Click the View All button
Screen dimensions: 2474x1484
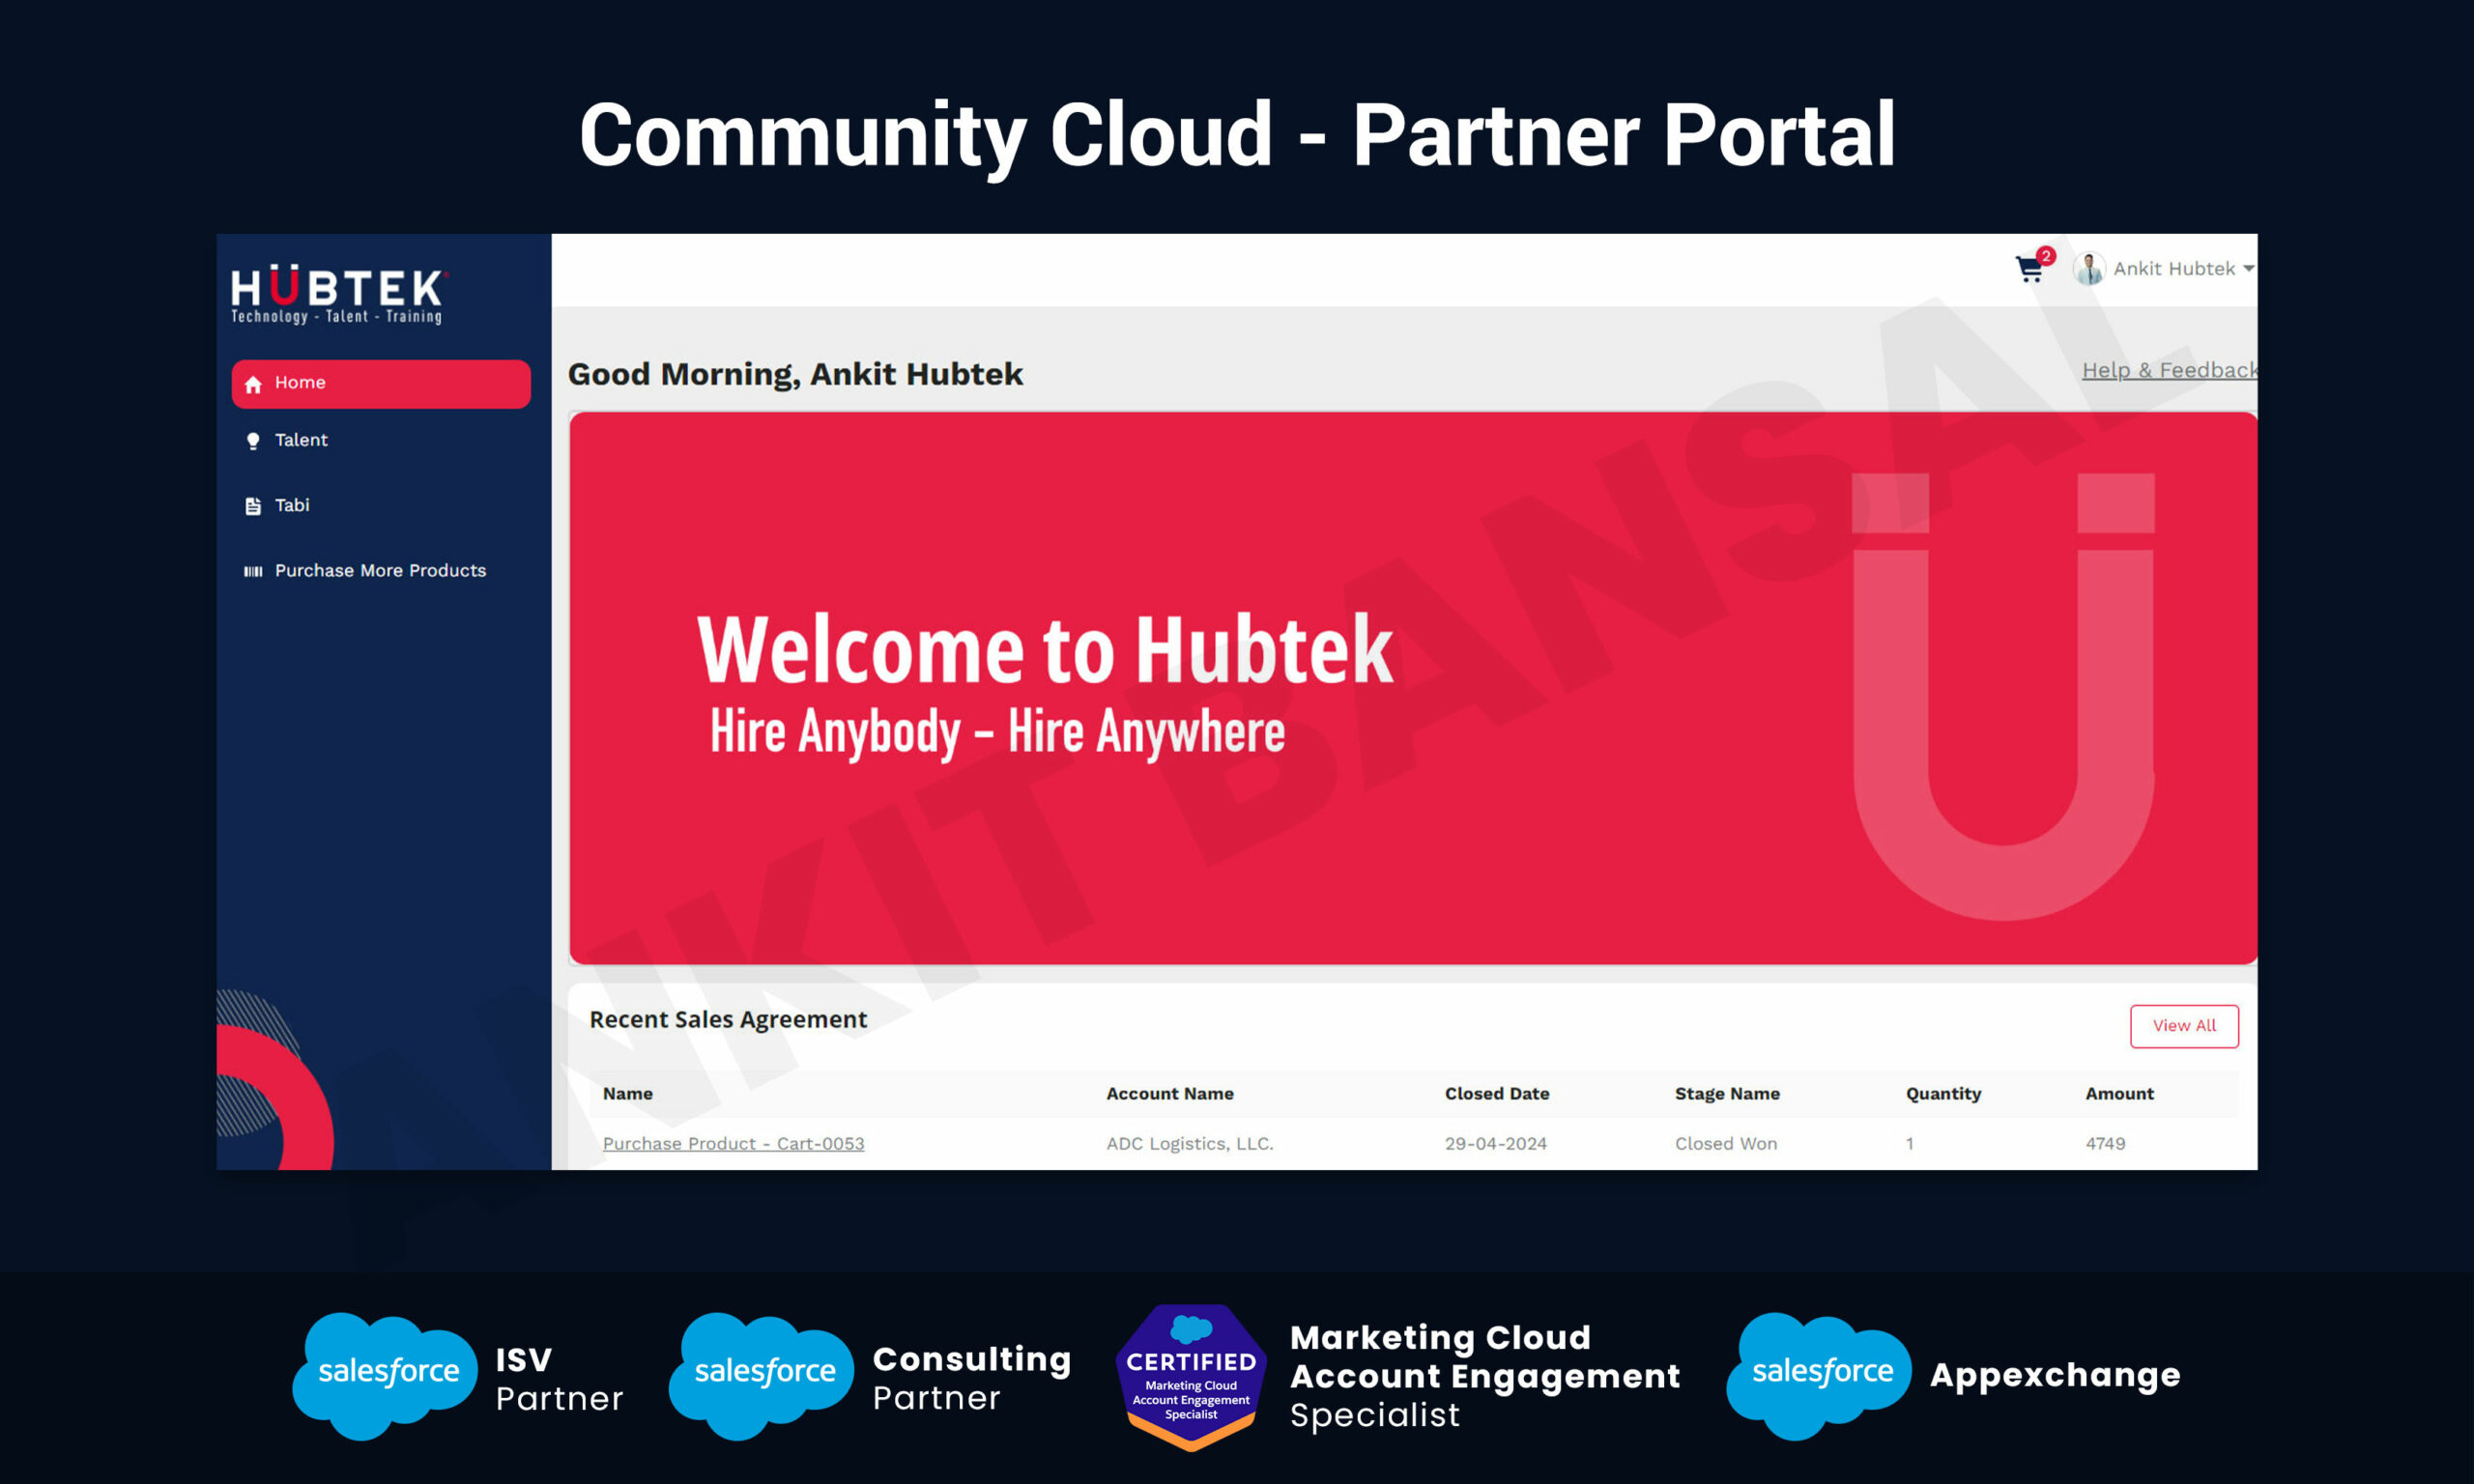pyautogui.click(x=2184, y=1026)
